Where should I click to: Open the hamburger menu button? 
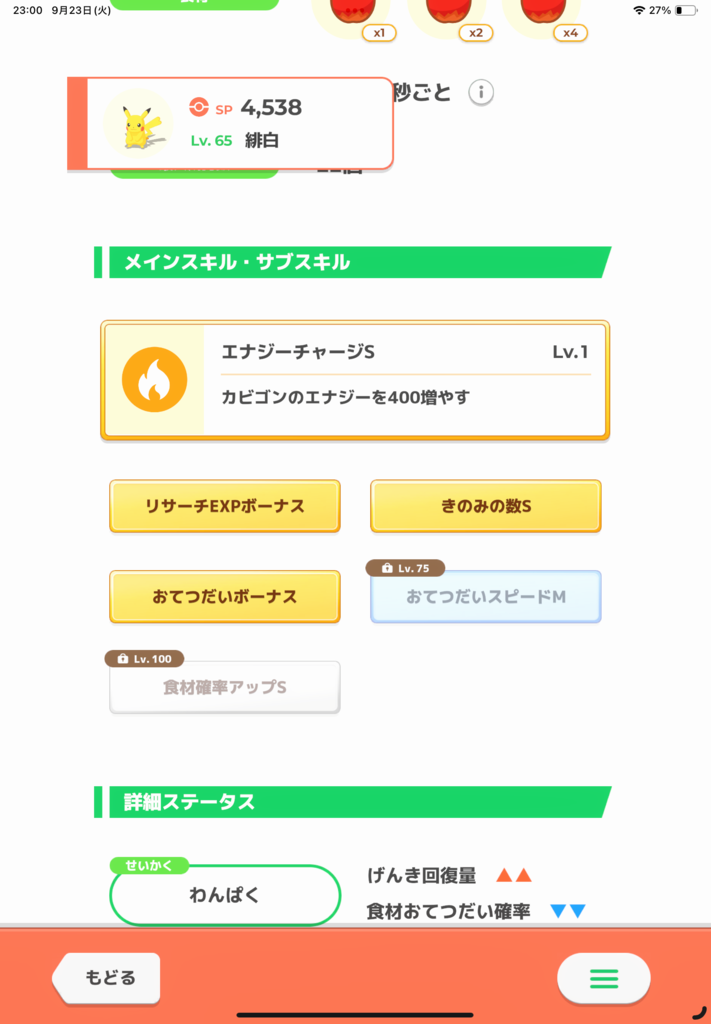tap(603, 978)
